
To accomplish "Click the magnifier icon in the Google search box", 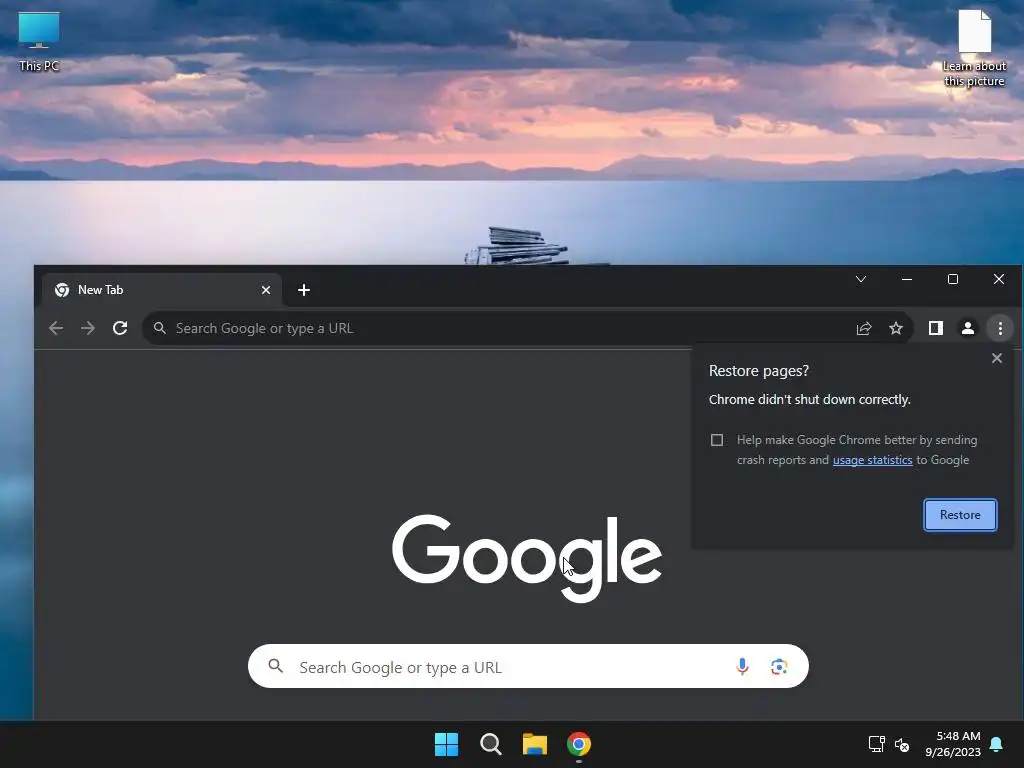I will [x=276, y=666].
